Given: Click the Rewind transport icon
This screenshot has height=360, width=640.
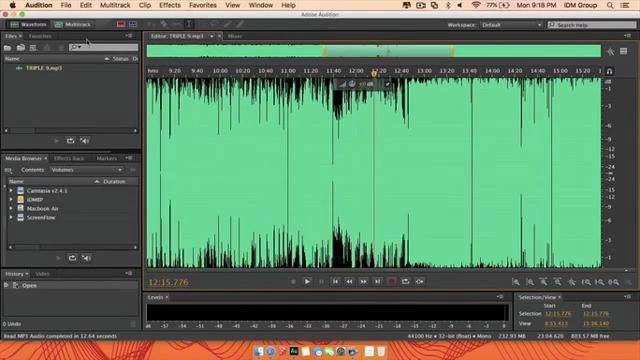Looking at the screenshot, I should (349, 281).
